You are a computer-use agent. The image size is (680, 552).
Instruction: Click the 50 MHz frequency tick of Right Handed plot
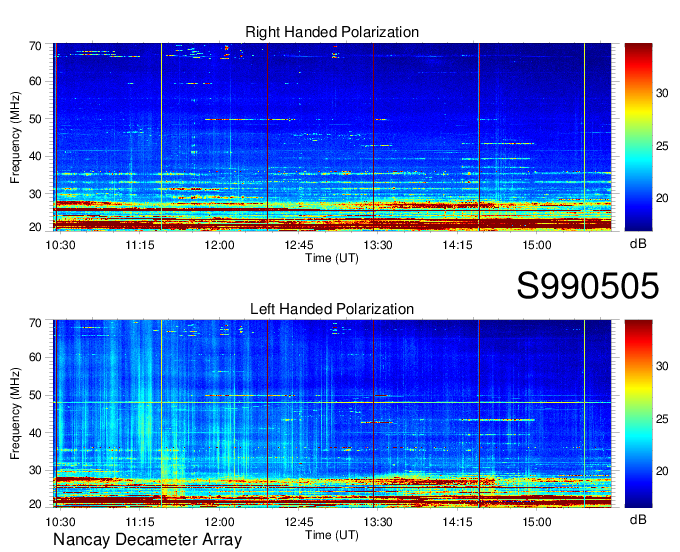click(x=35, y=119)
